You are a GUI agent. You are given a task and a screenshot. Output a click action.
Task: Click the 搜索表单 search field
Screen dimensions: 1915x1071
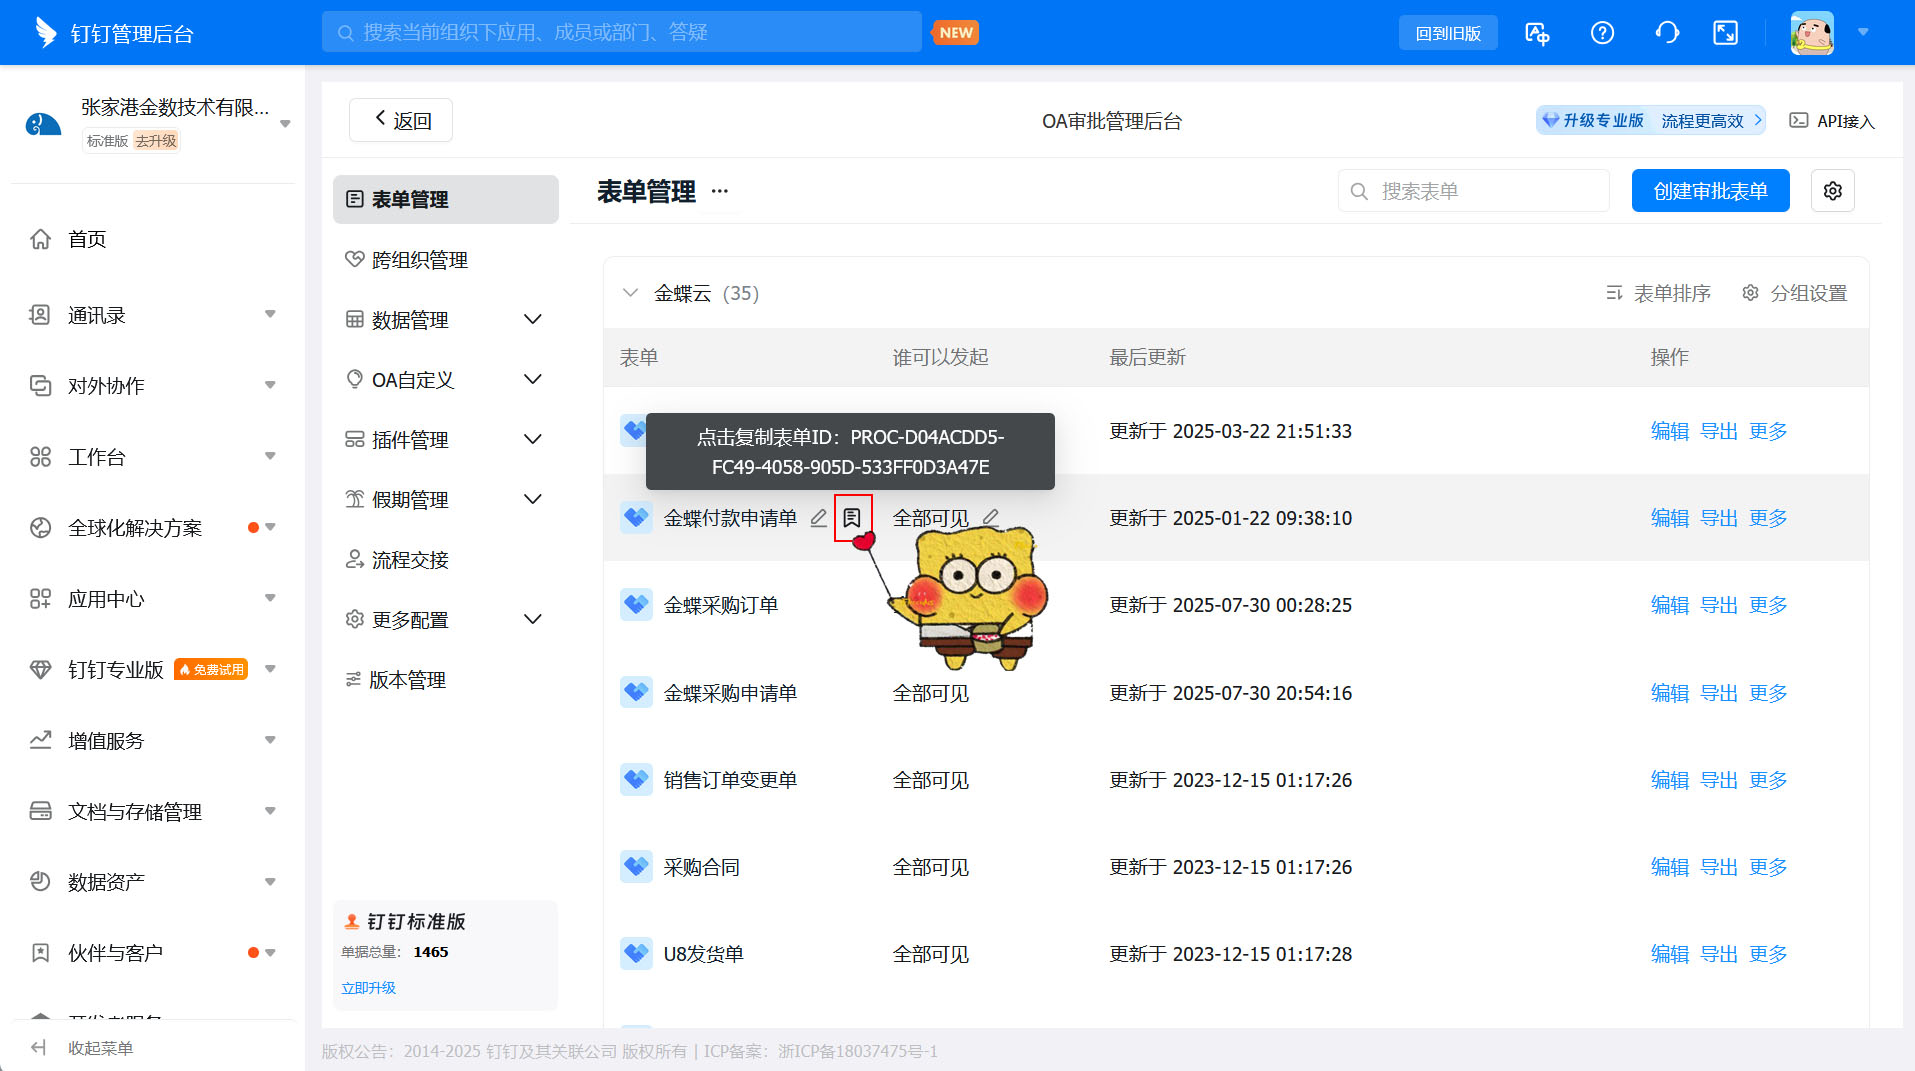click(x=1473, y=190)
